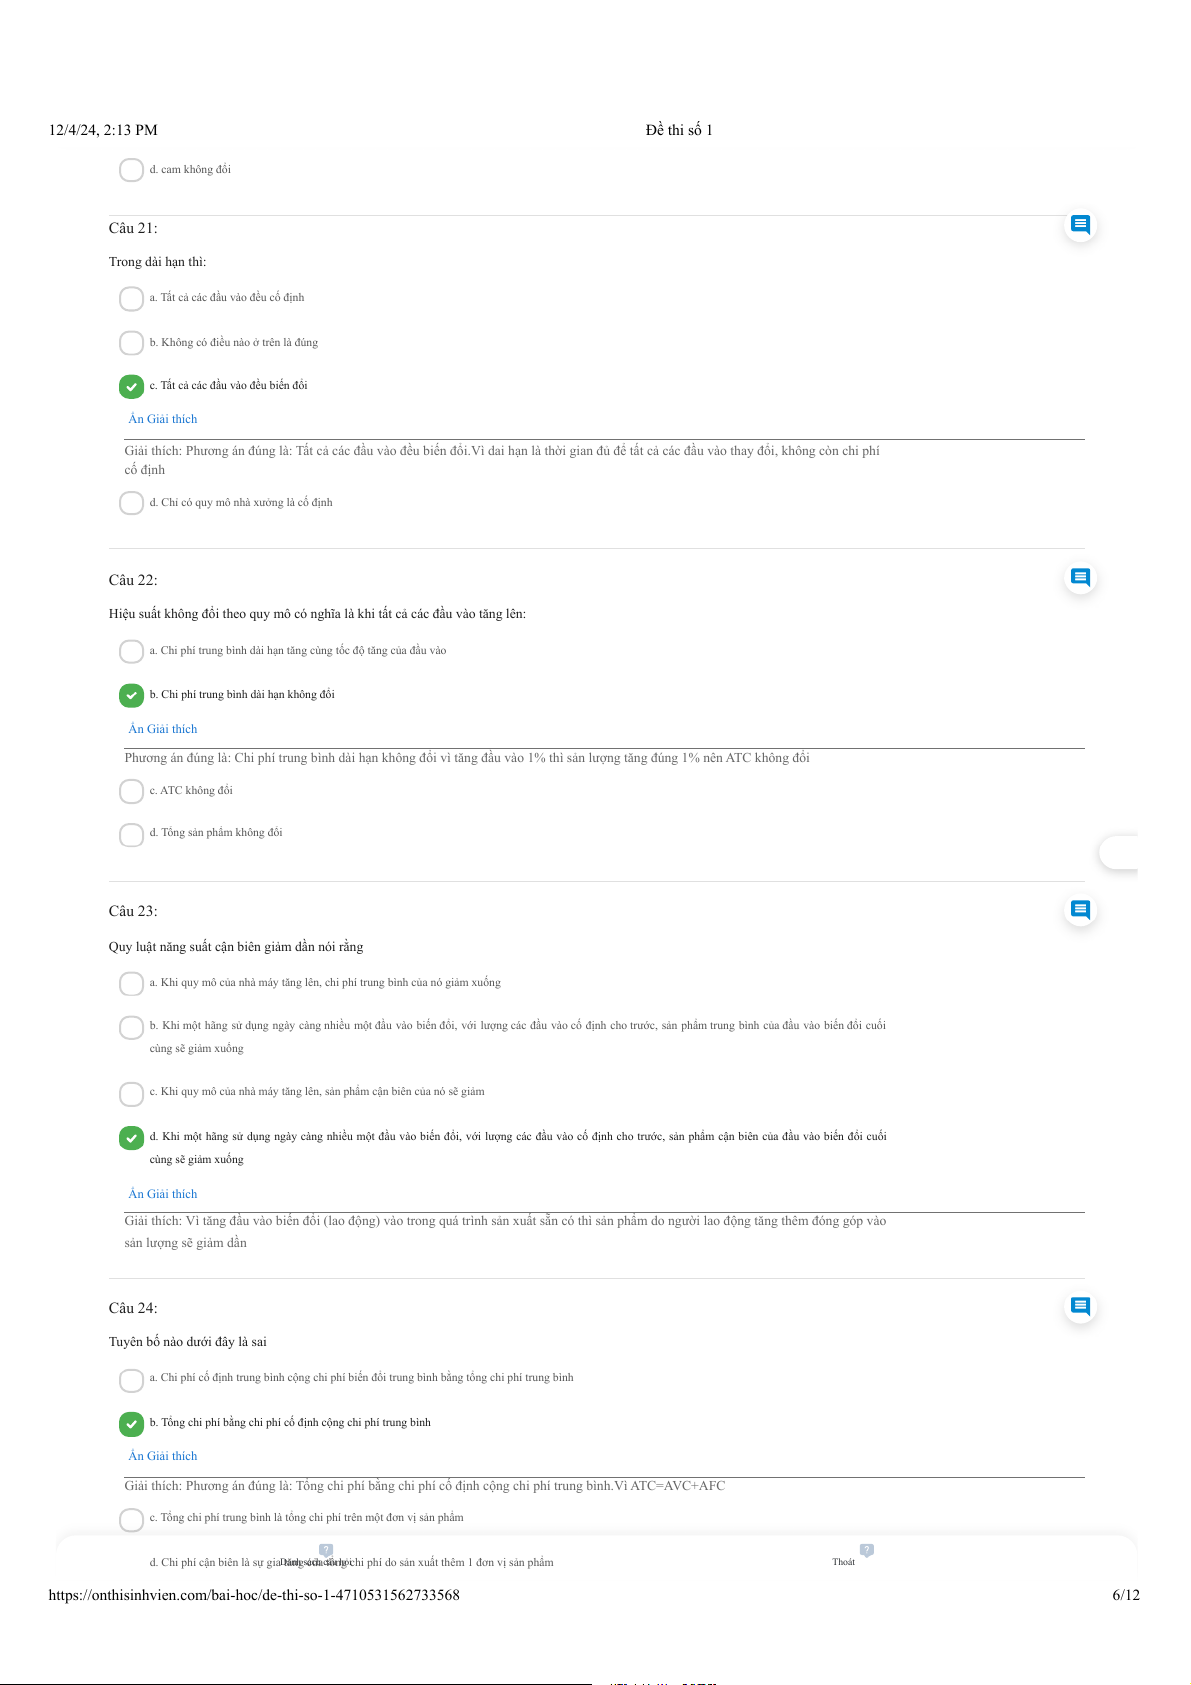Select option 'd. cam không đổi'
The image size is (1191, 1685).
[131, 170]
